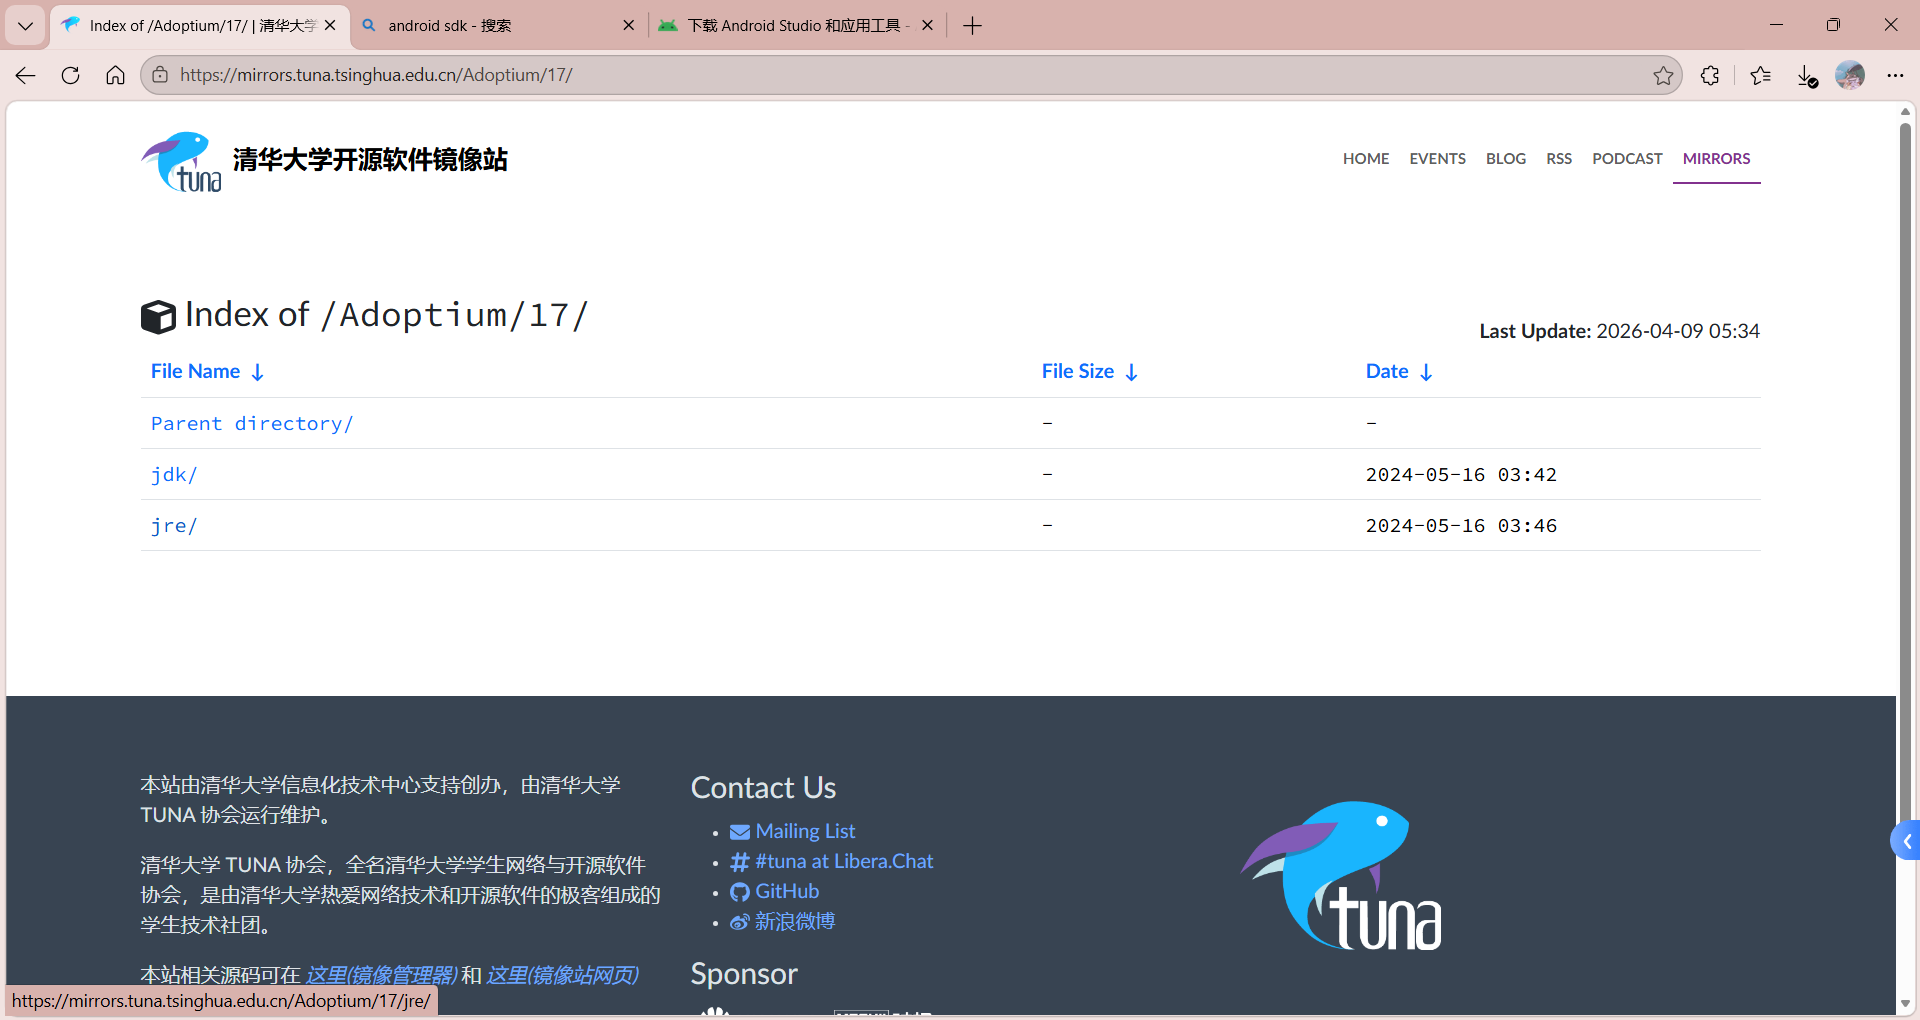Open the BLOG navigation item
Viewport: 1920px width, 1020px height.
coord(1505,158)
